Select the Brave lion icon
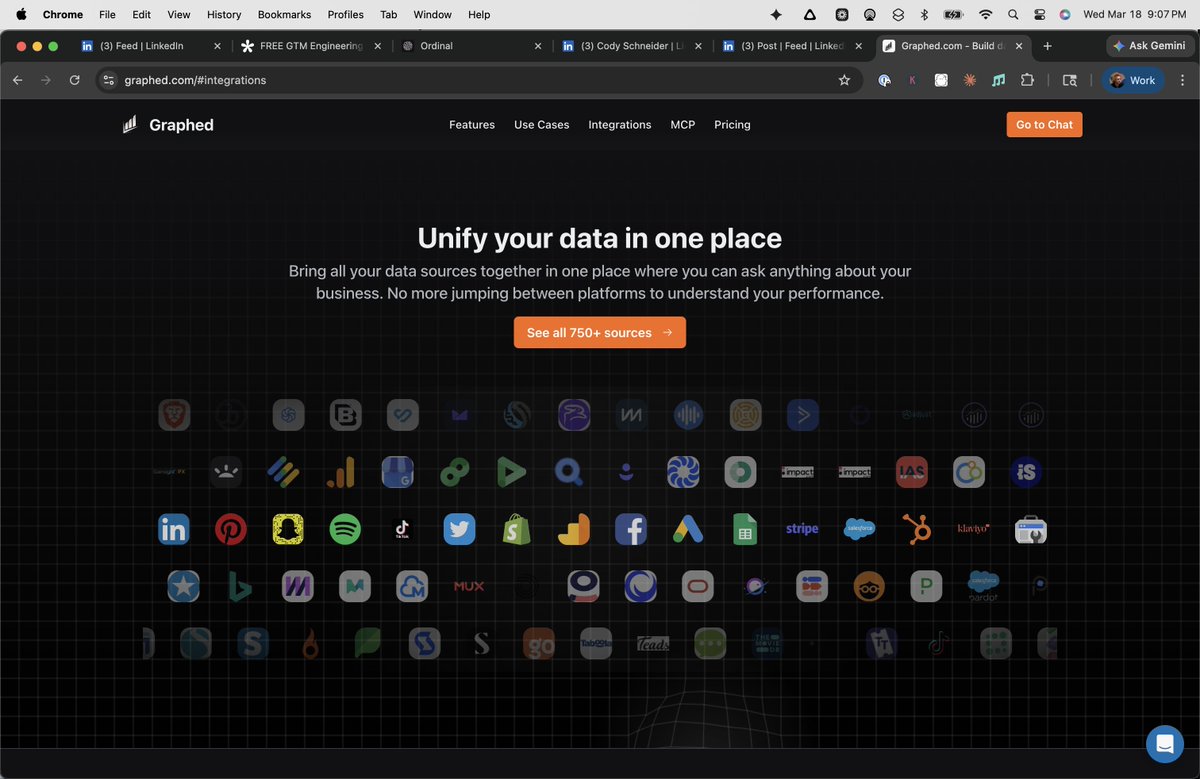1200x779 pixels. click(x=174, y=415)
